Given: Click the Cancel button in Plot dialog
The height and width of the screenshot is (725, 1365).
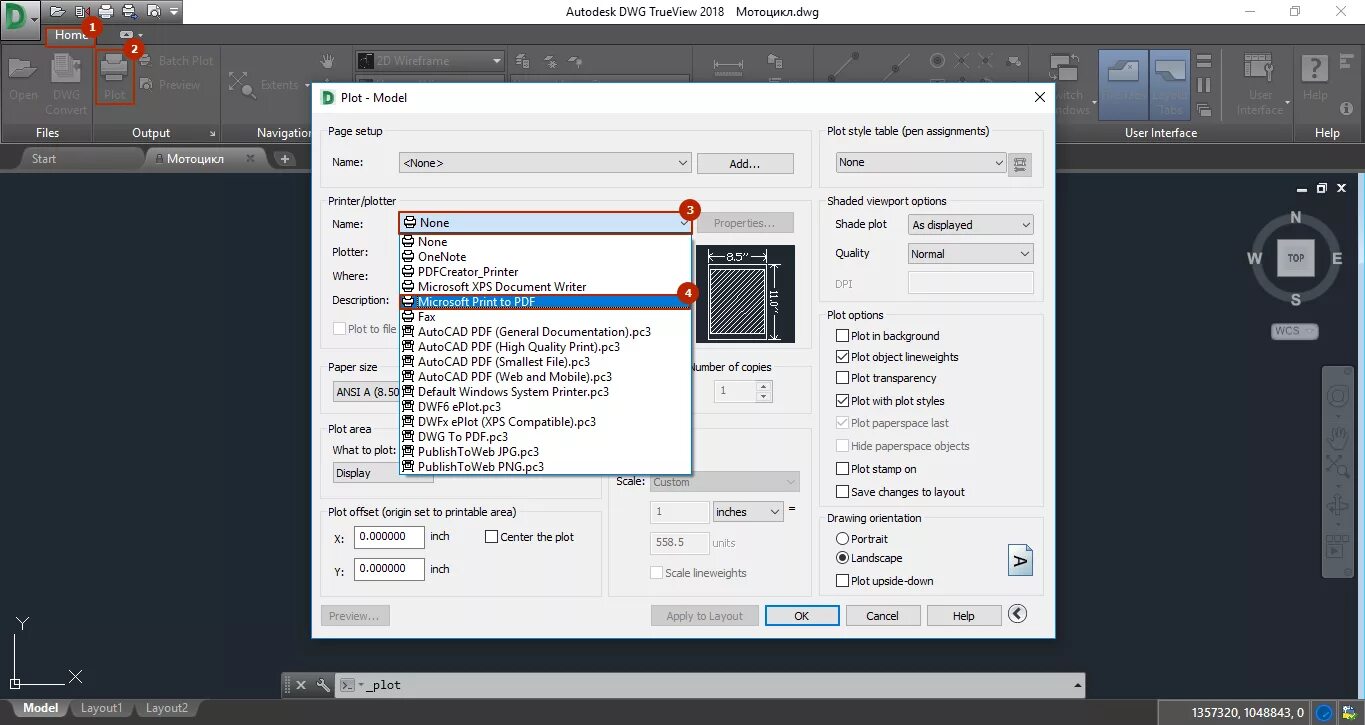Looking at the screenshot, I should tap(882, 616).
